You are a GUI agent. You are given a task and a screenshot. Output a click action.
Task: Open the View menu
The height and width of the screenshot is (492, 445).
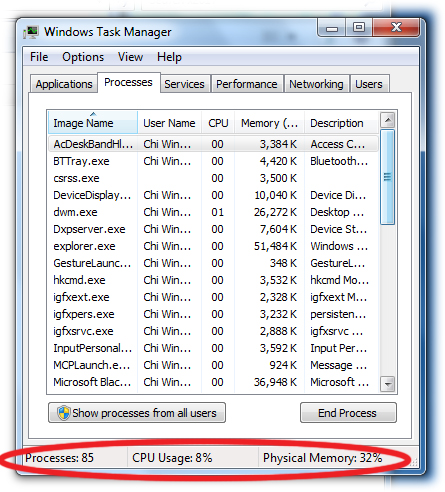[130, 57]
